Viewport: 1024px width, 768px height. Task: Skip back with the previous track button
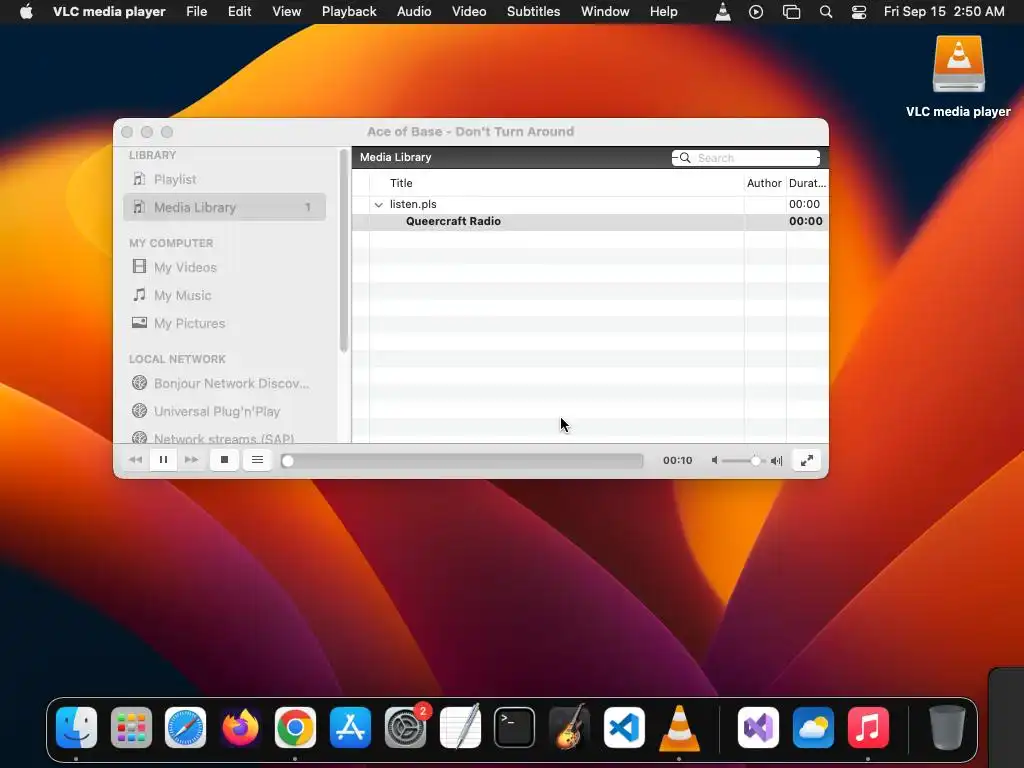tap(136, 460)
